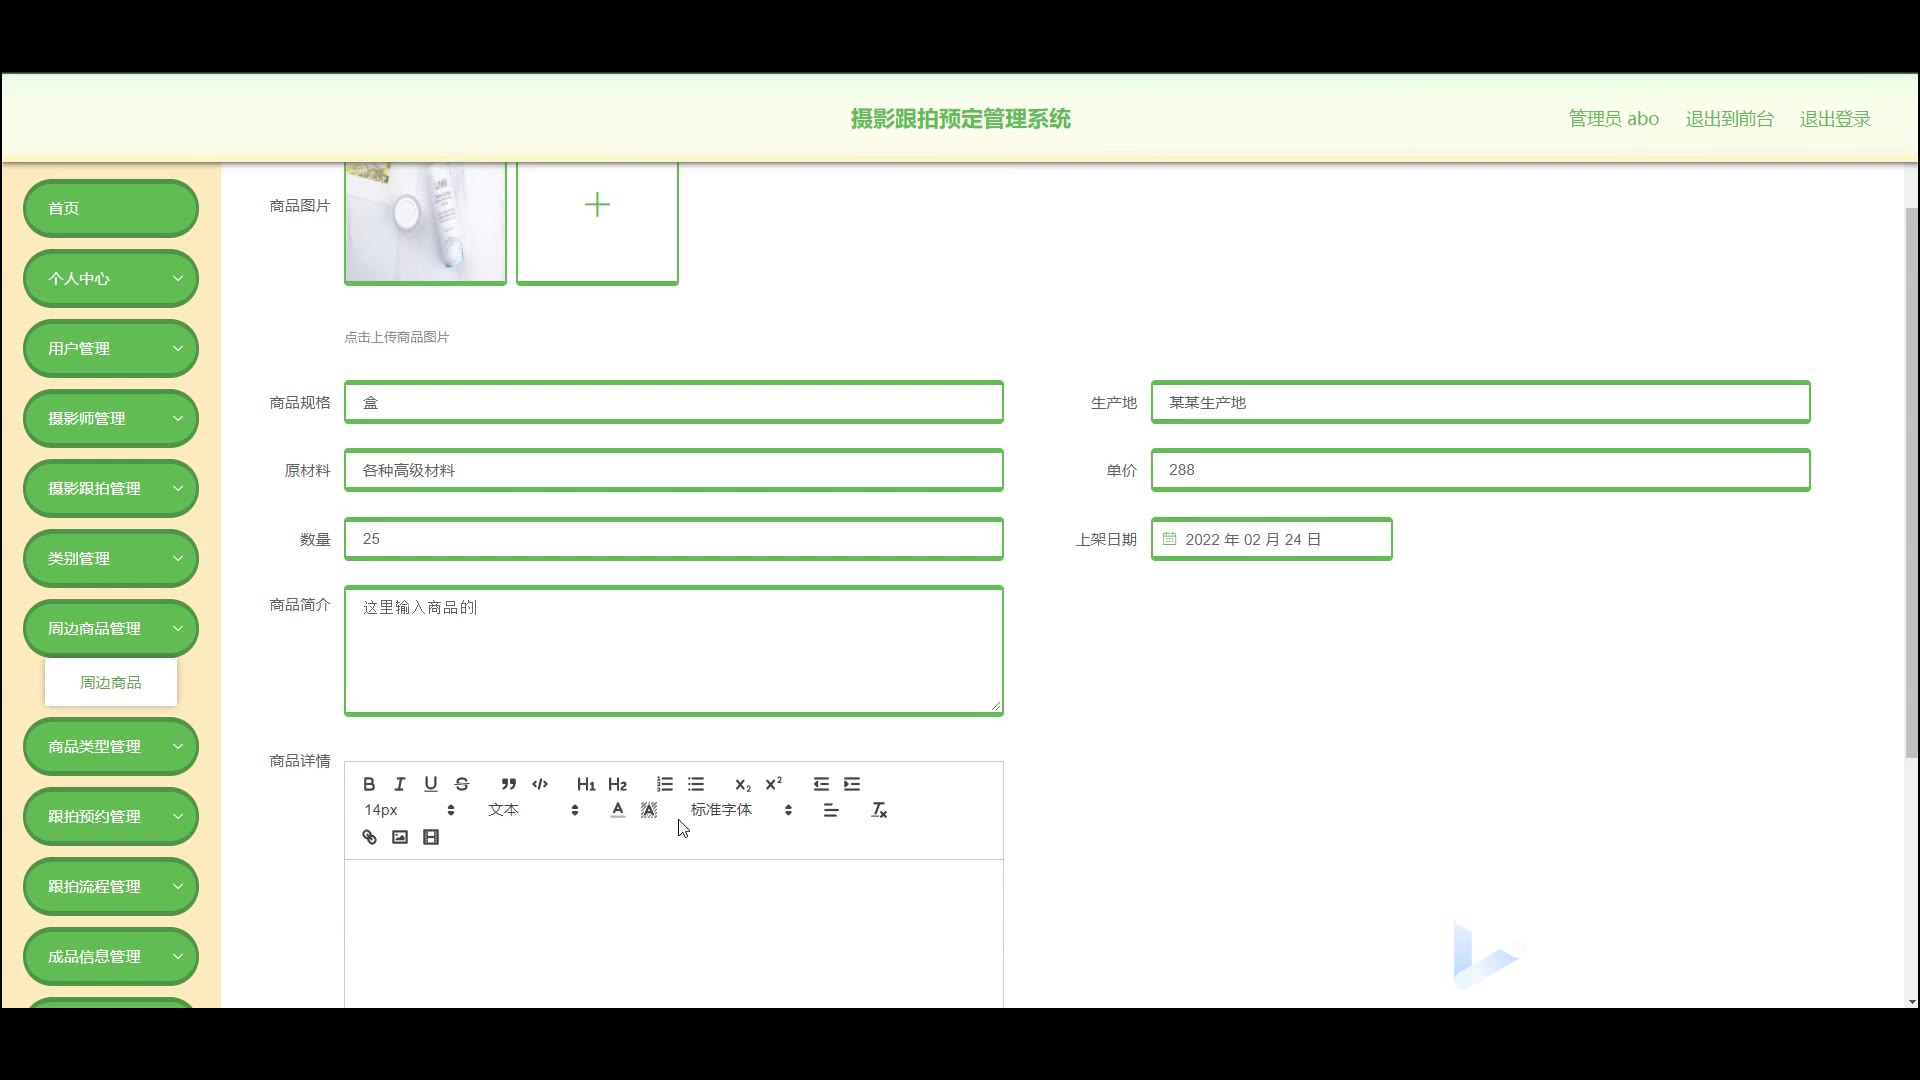
Task: Click the 点击上传商品图片 hint text
Action: pyautogui.click(x=397, y=337)
